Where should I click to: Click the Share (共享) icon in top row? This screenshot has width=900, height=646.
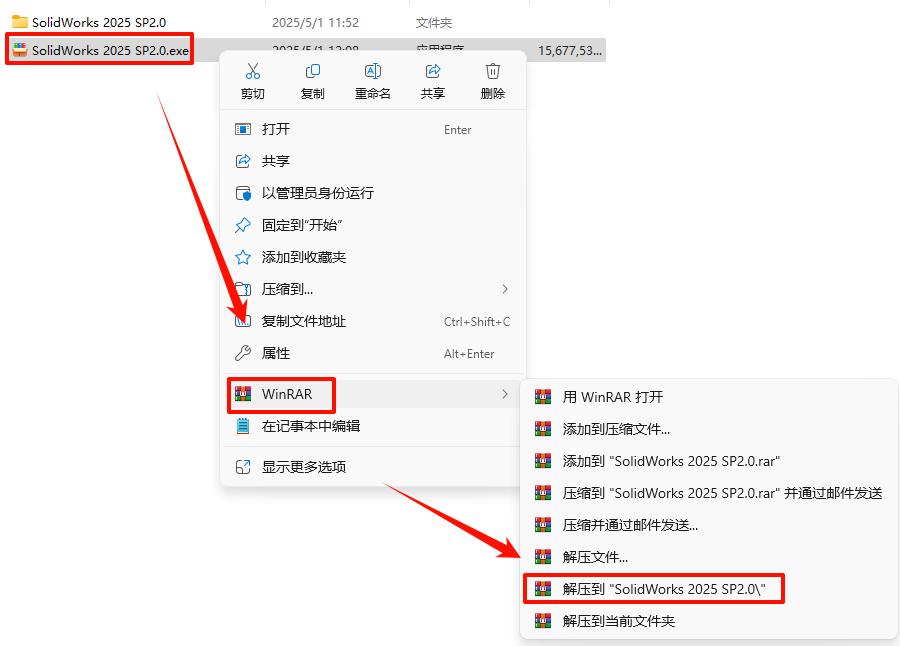pos(433,71)
